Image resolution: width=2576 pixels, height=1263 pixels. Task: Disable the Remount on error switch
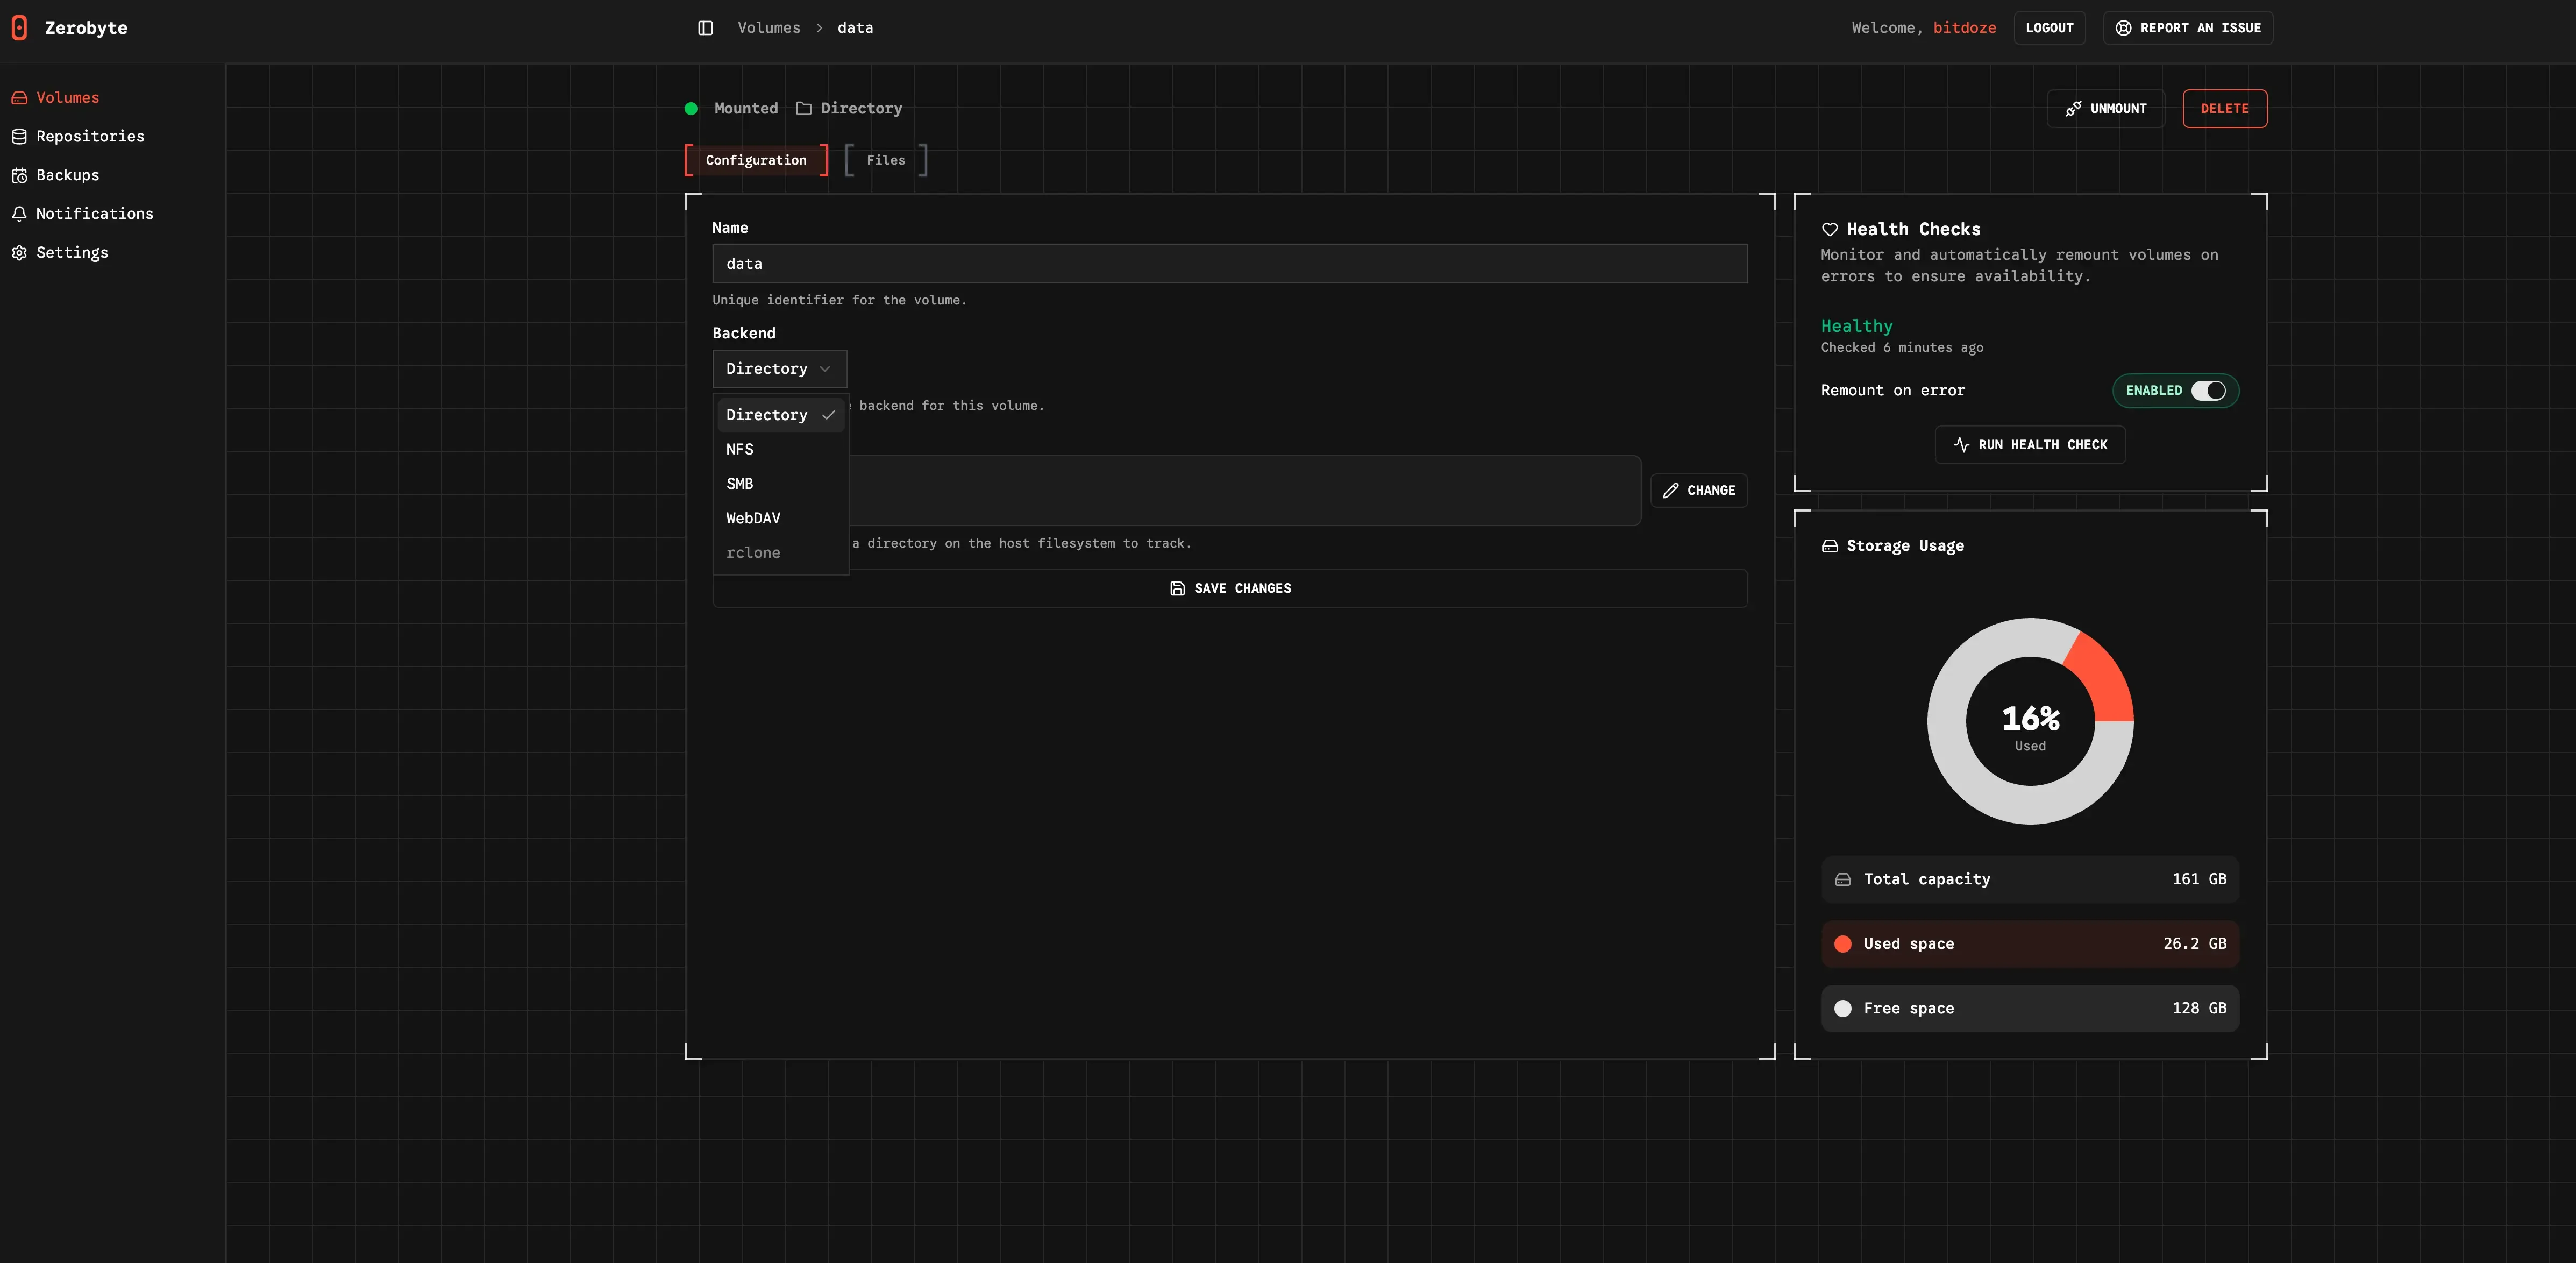[2208, 391]
